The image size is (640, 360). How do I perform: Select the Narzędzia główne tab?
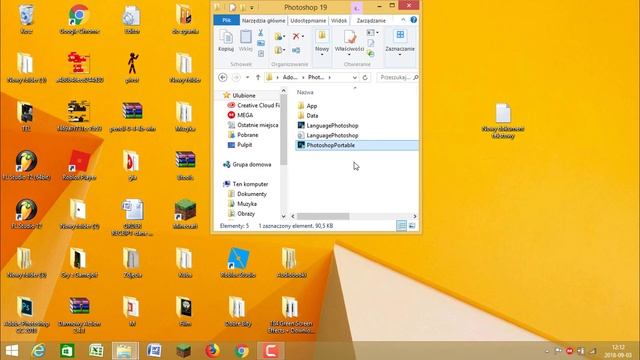(264, 20)
